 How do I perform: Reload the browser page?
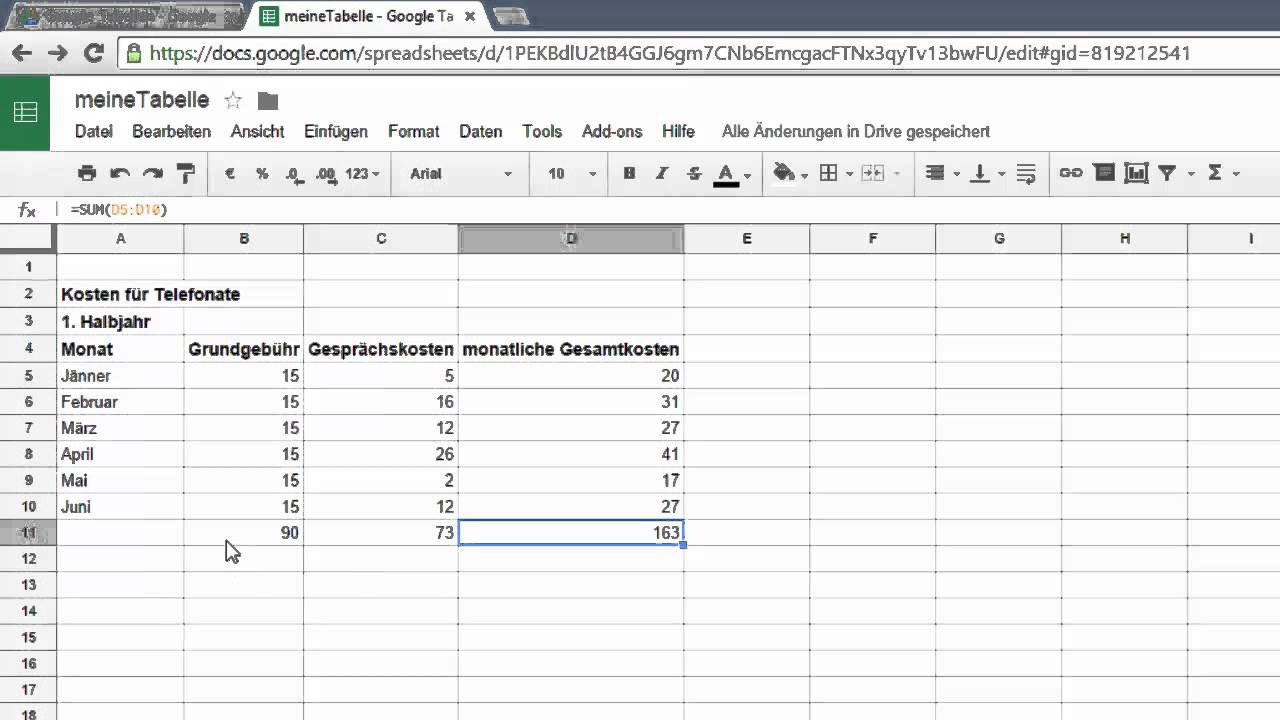95,53
